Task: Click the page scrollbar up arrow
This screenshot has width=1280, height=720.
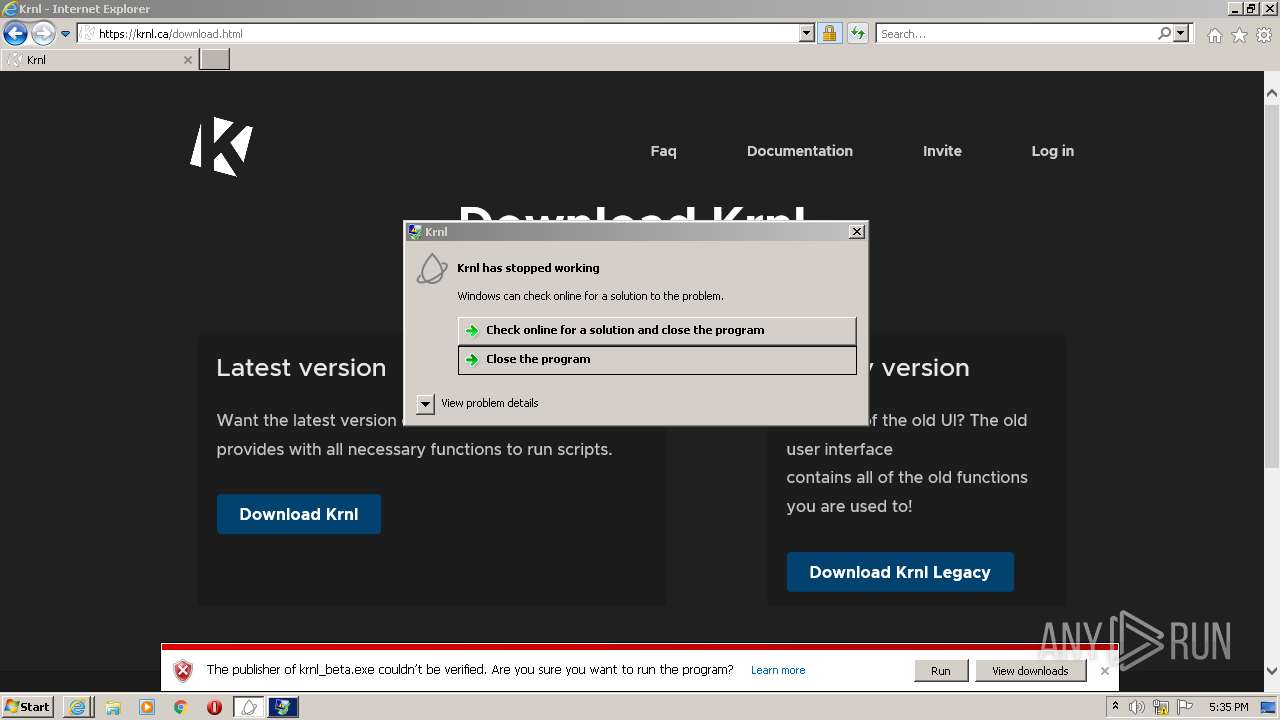Action: coord(1271,94)
